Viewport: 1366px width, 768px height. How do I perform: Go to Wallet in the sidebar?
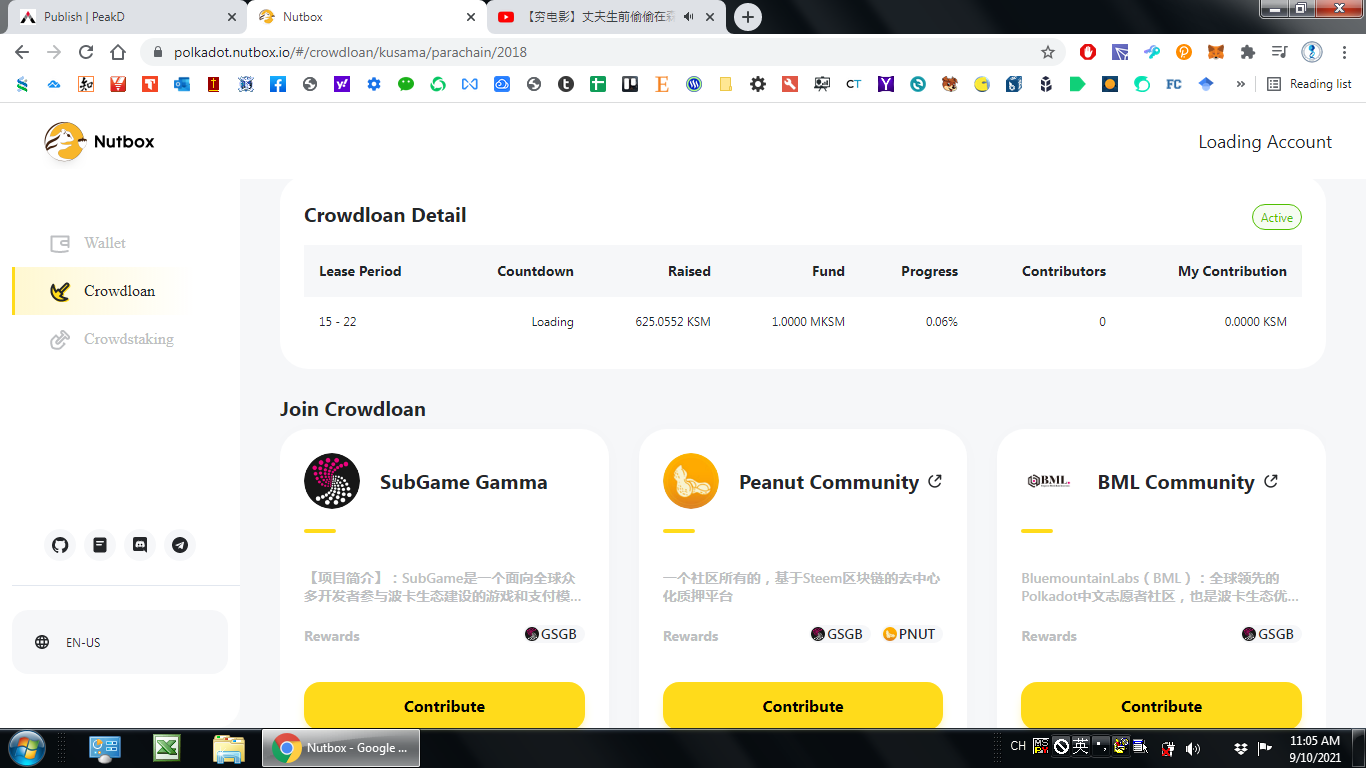click(105, 243)
